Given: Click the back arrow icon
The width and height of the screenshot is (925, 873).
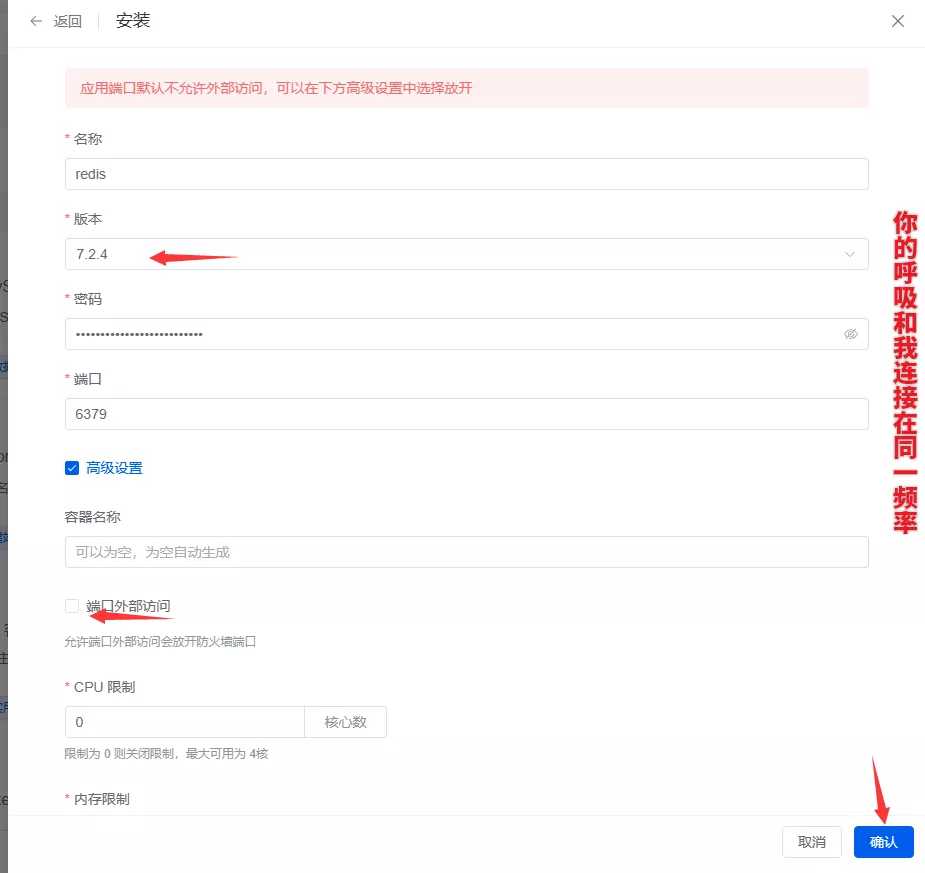Looking at the screenshot, I should click(x=37, y=21).
